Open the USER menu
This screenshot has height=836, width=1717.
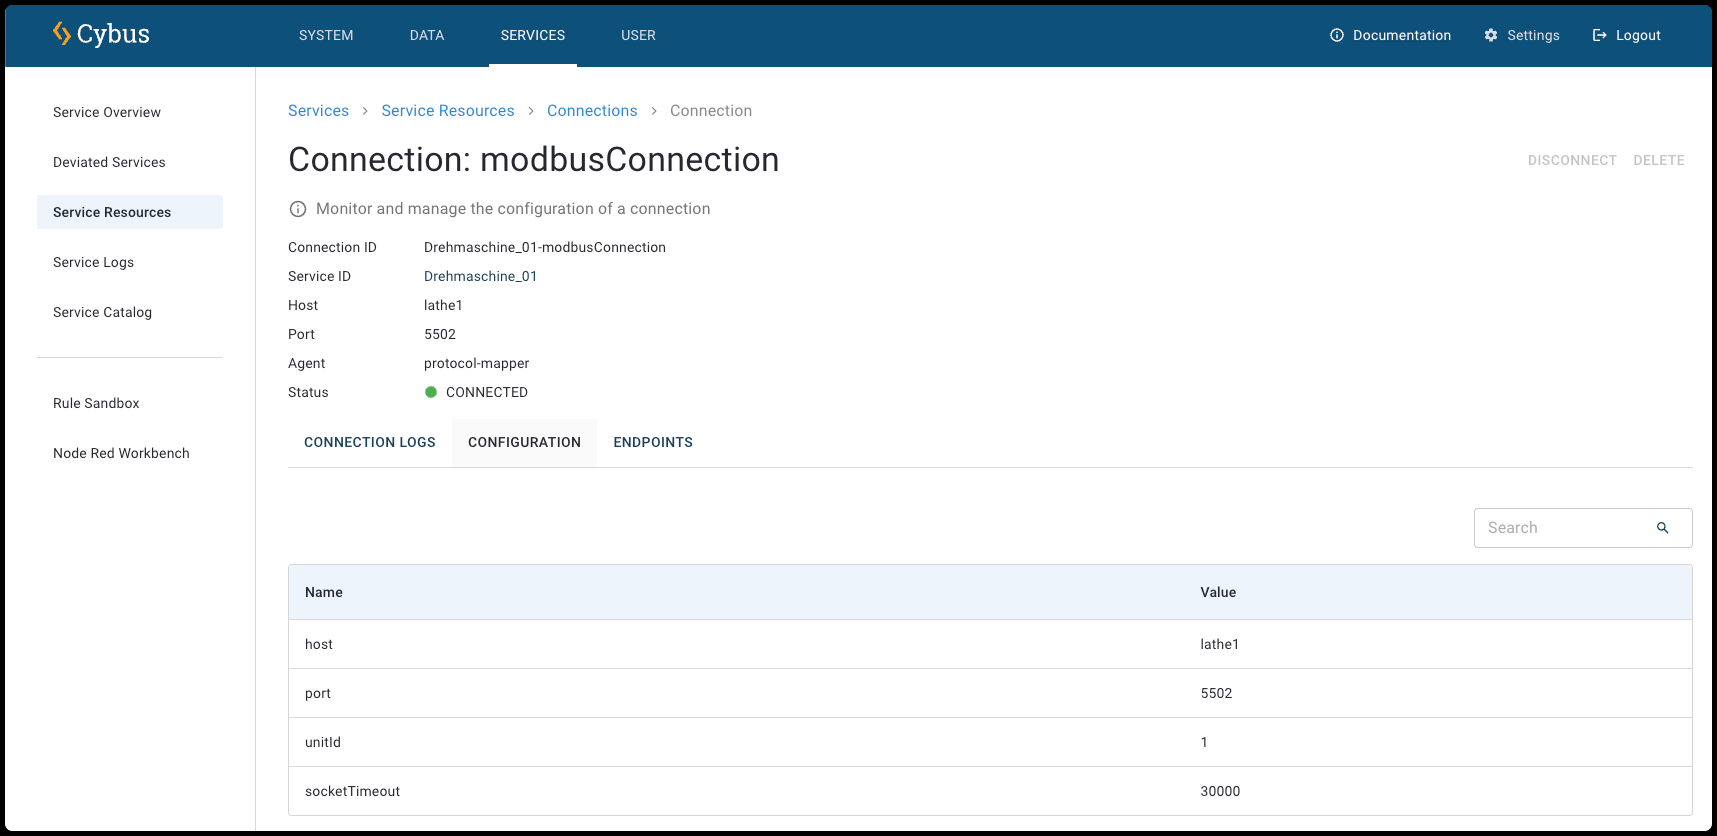coord(638,35)
